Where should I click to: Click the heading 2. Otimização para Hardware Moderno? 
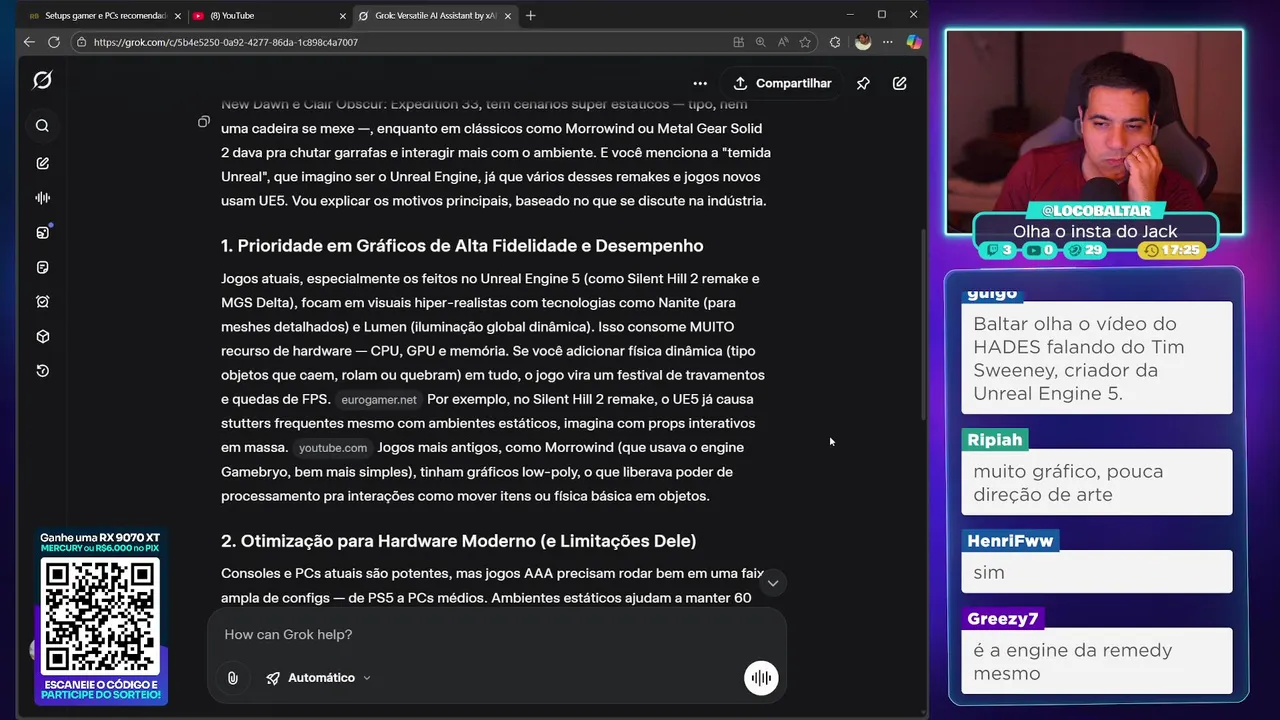point(458,541)
